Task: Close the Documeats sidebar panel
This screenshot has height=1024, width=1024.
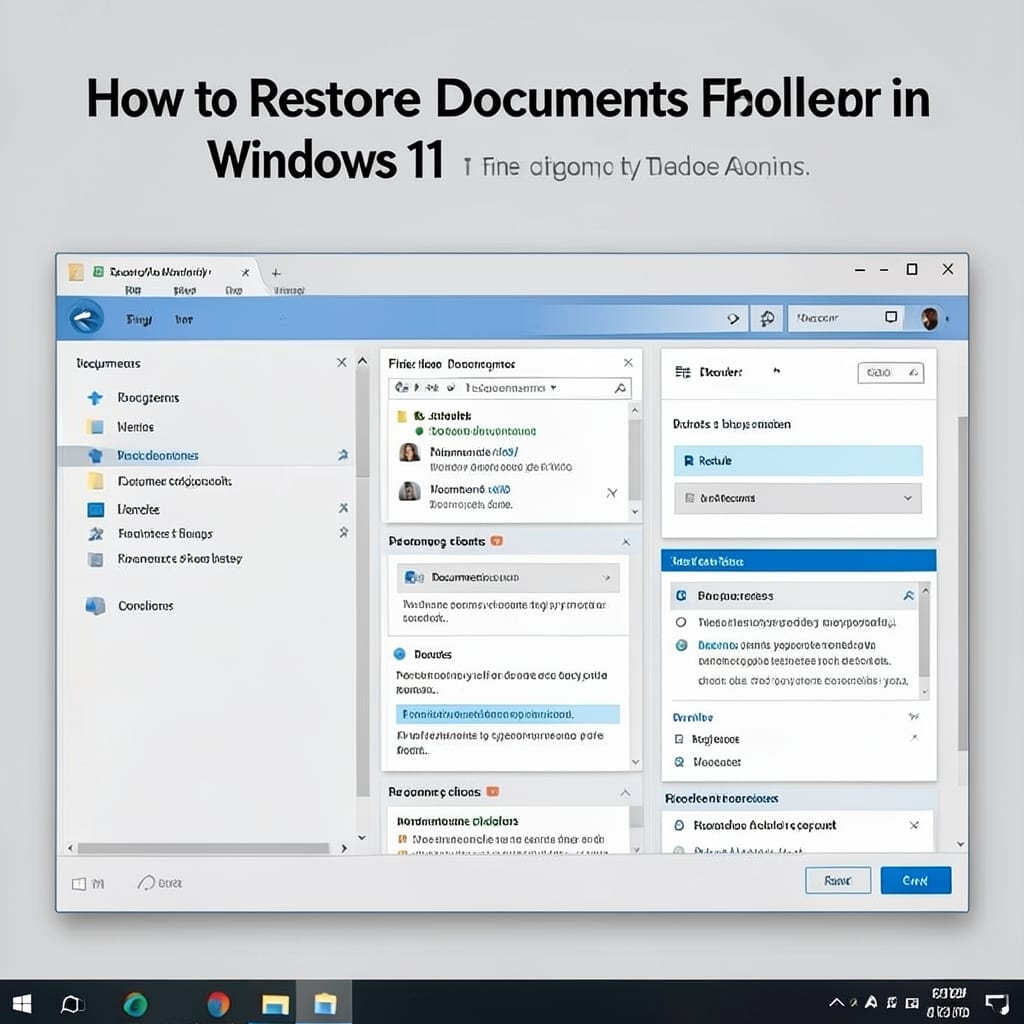Action: tap(342, 362)
